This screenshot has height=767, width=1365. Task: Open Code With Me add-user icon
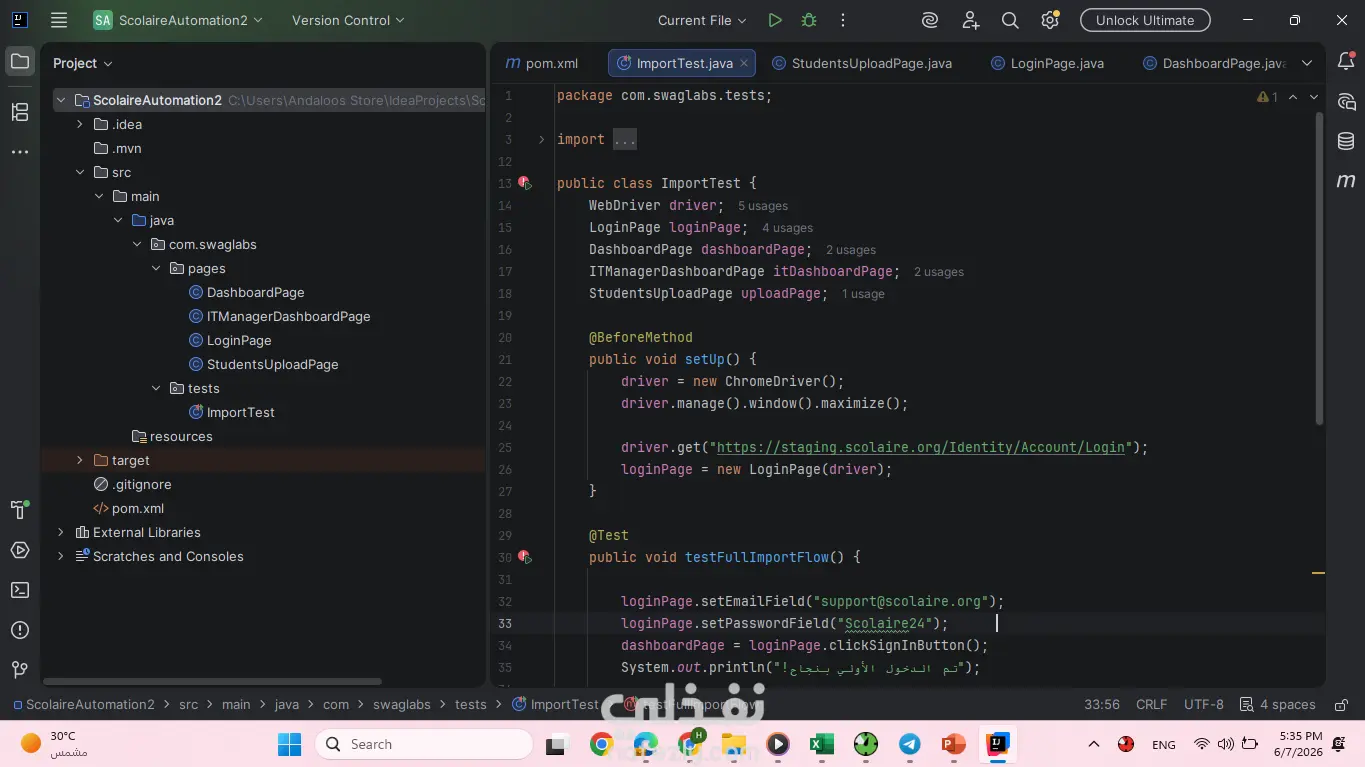coord(970,20)
